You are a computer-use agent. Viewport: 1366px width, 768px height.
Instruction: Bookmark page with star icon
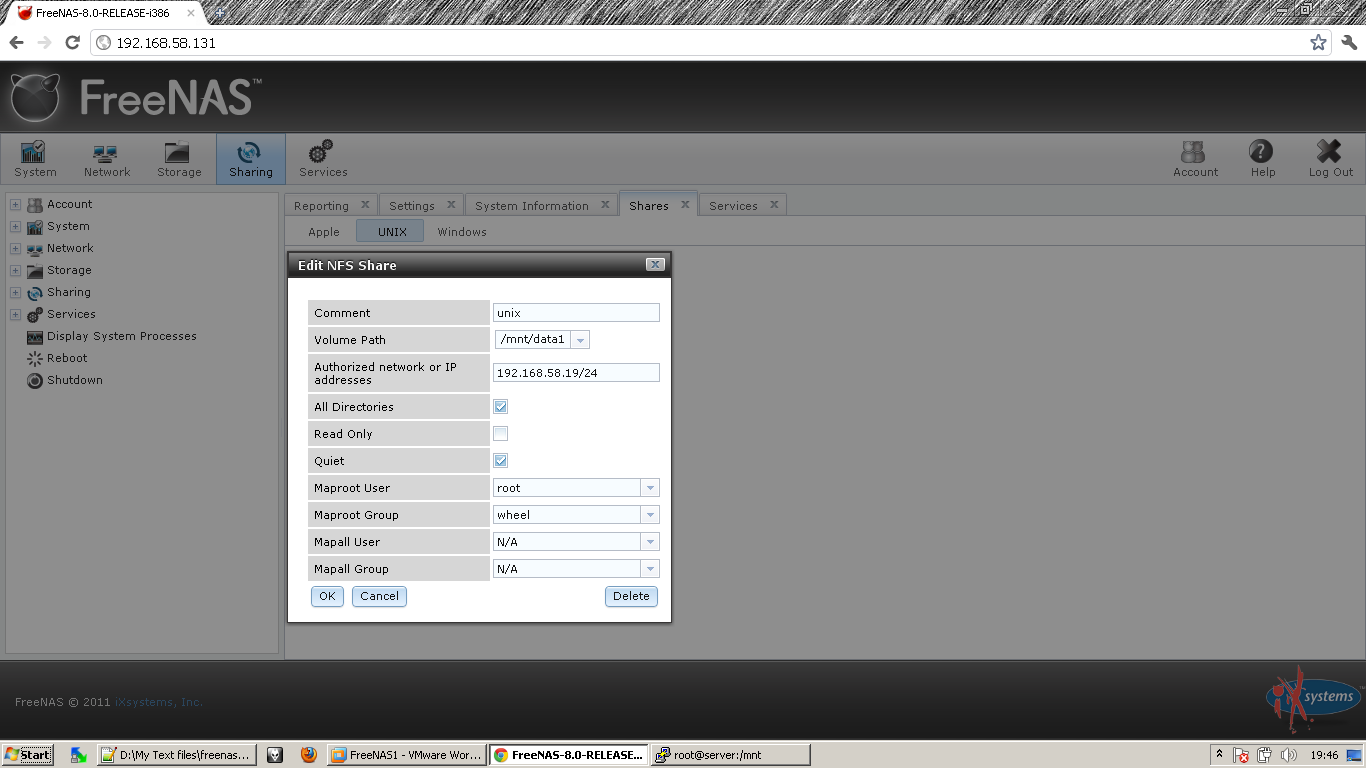point(1318,43)
